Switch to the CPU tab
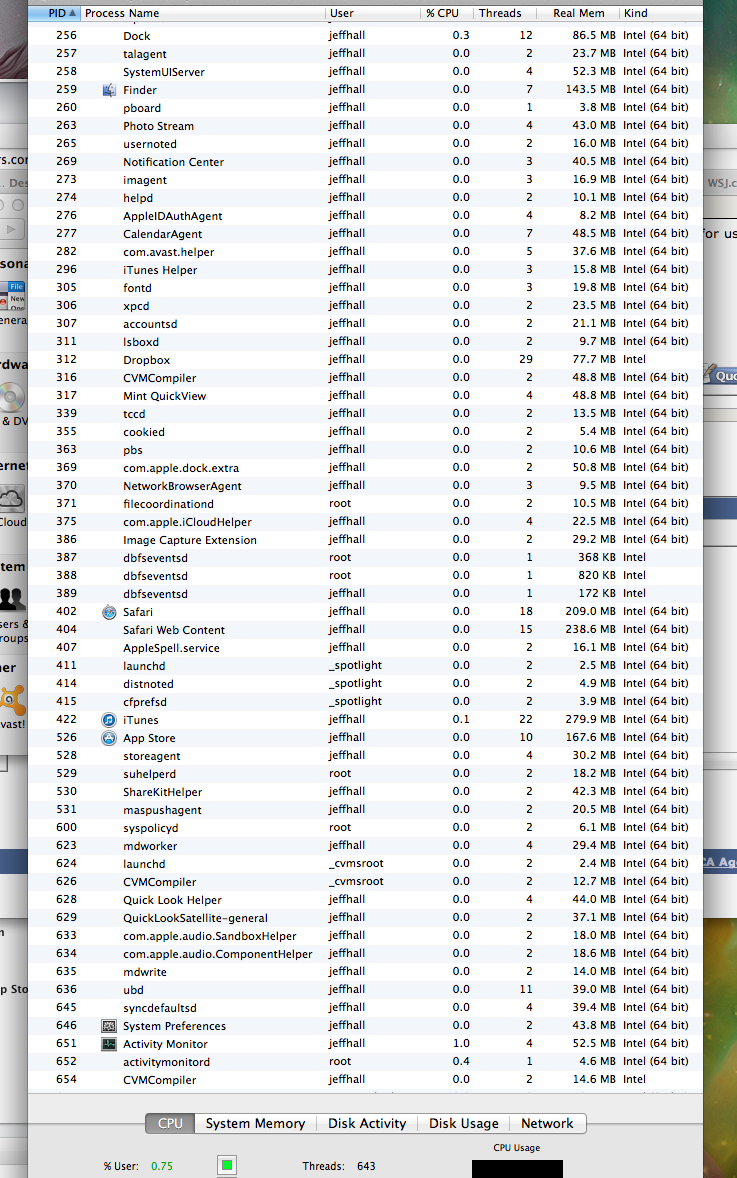 (x=171, y=1123)
